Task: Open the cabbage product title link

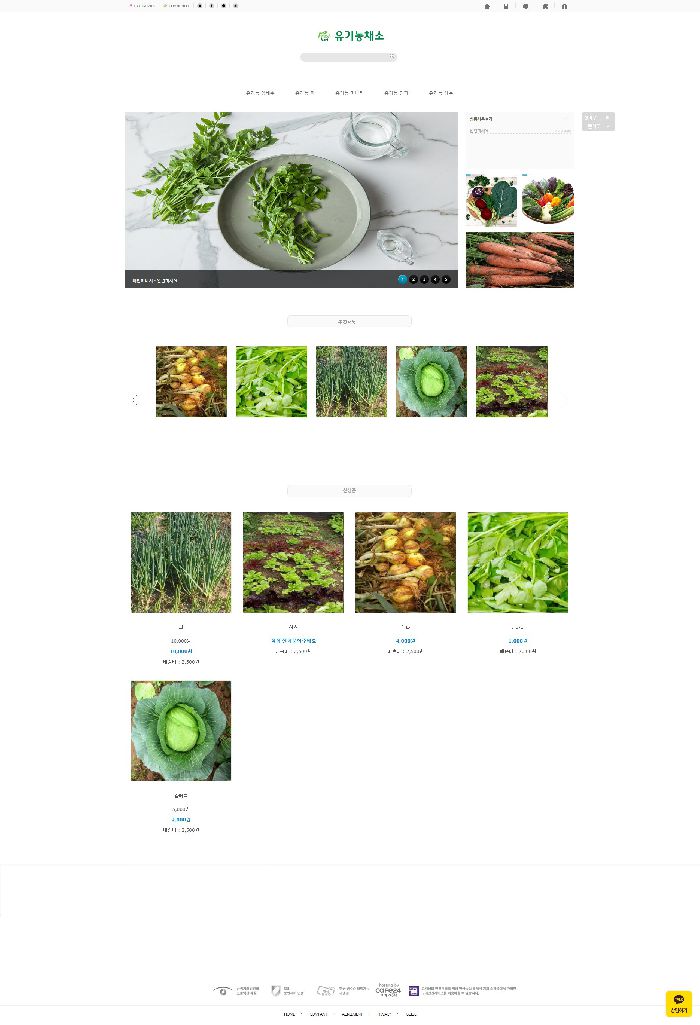Action: tap(181, 796)
